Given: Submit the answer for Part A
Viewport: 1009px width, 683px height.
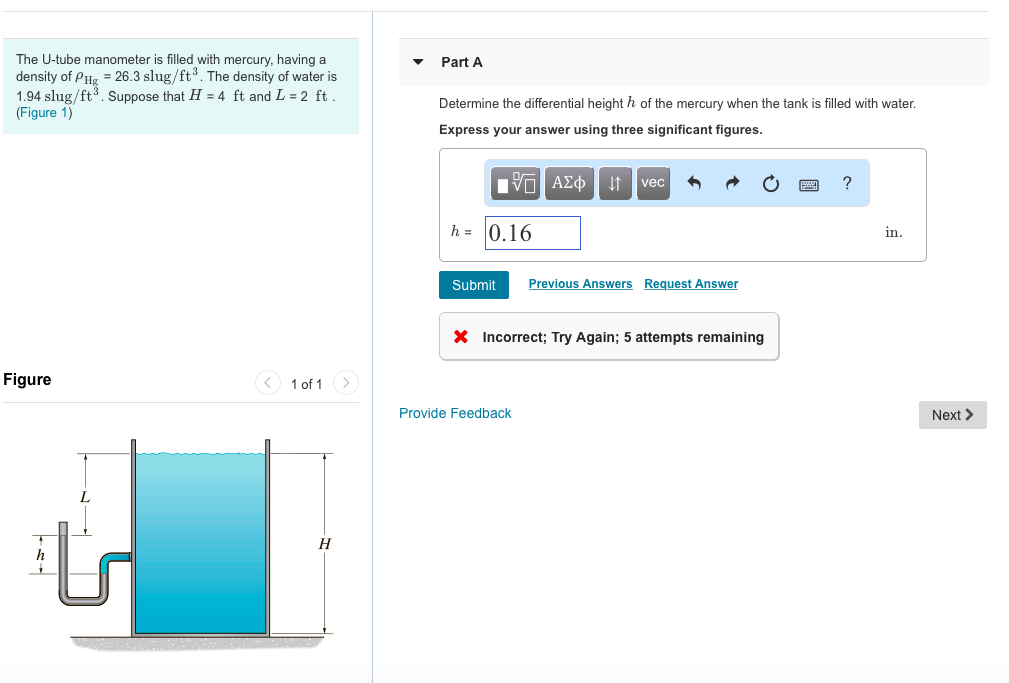Looking at the screenshot, I should [x=473, y=285].
